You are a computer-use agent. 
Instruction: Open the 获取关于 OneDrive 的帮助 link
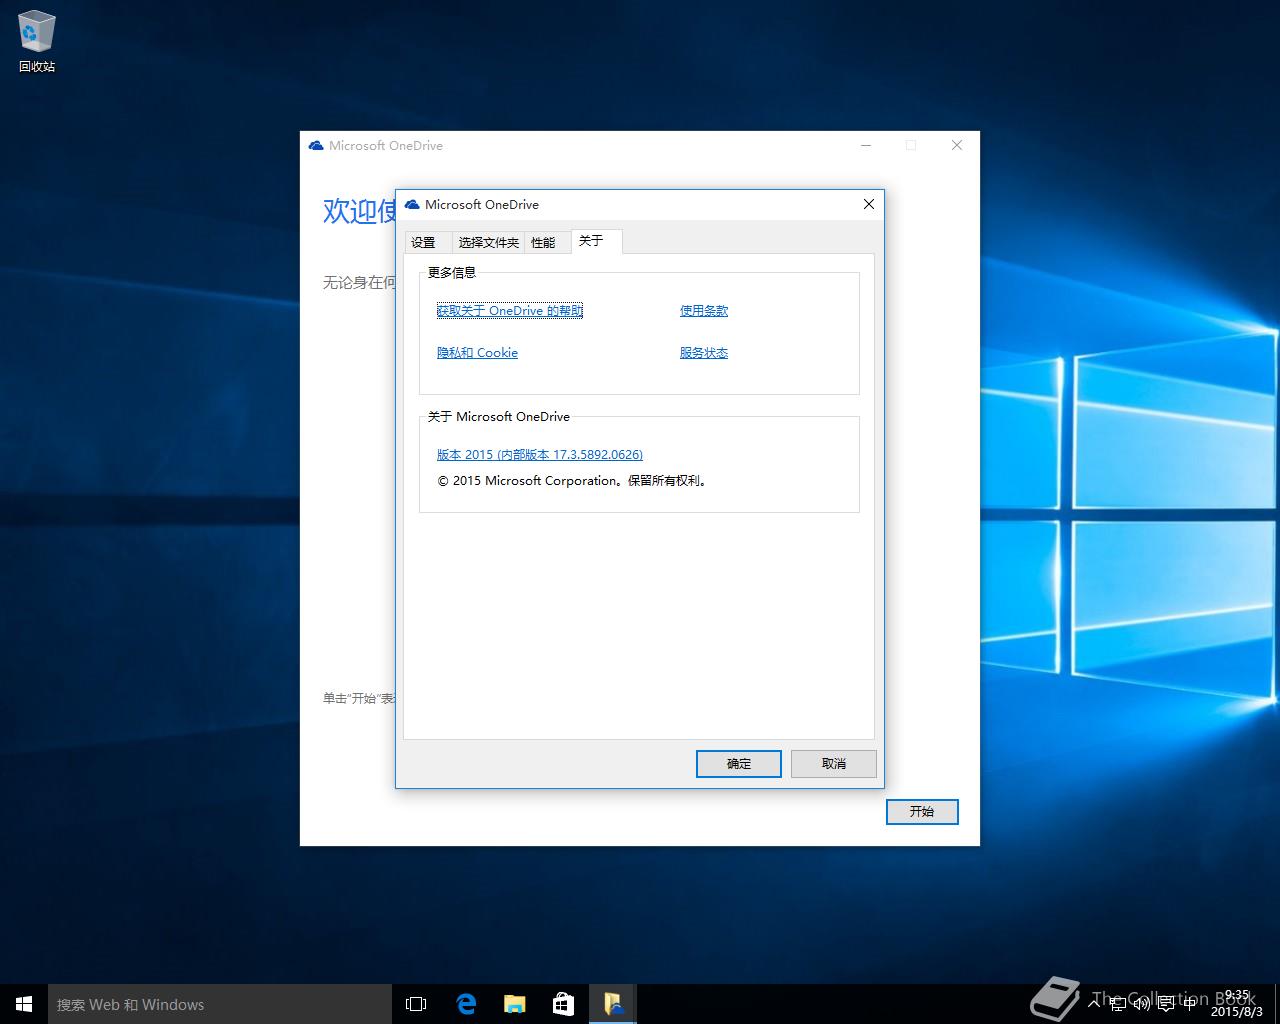point(509,311)
